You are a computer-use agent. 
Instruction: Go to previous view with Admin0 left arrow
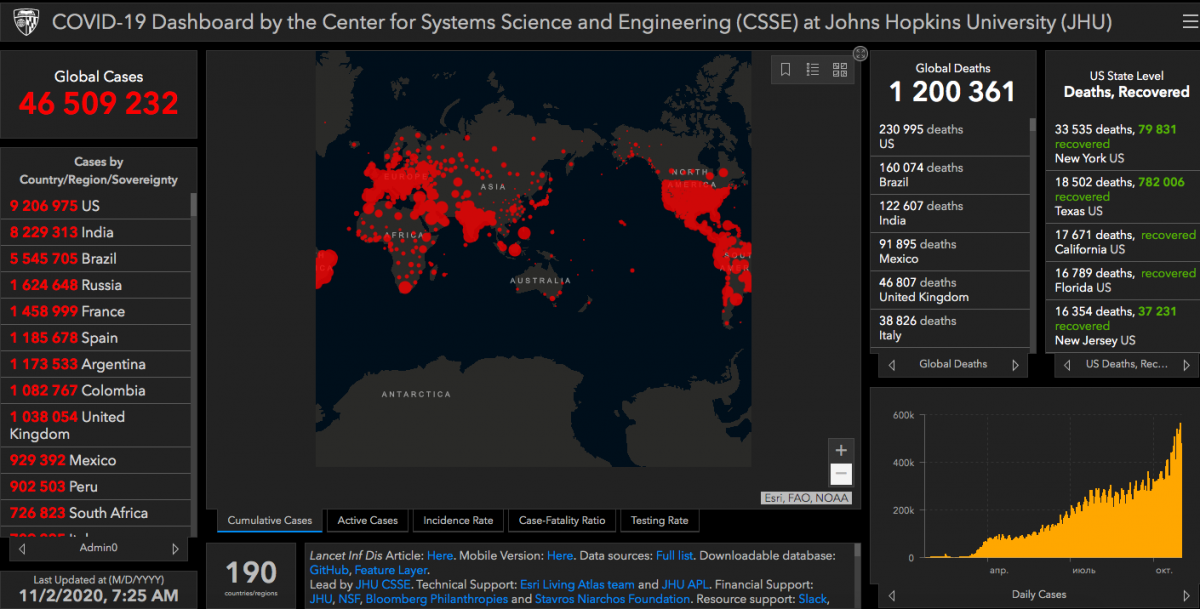coord(23,549)
